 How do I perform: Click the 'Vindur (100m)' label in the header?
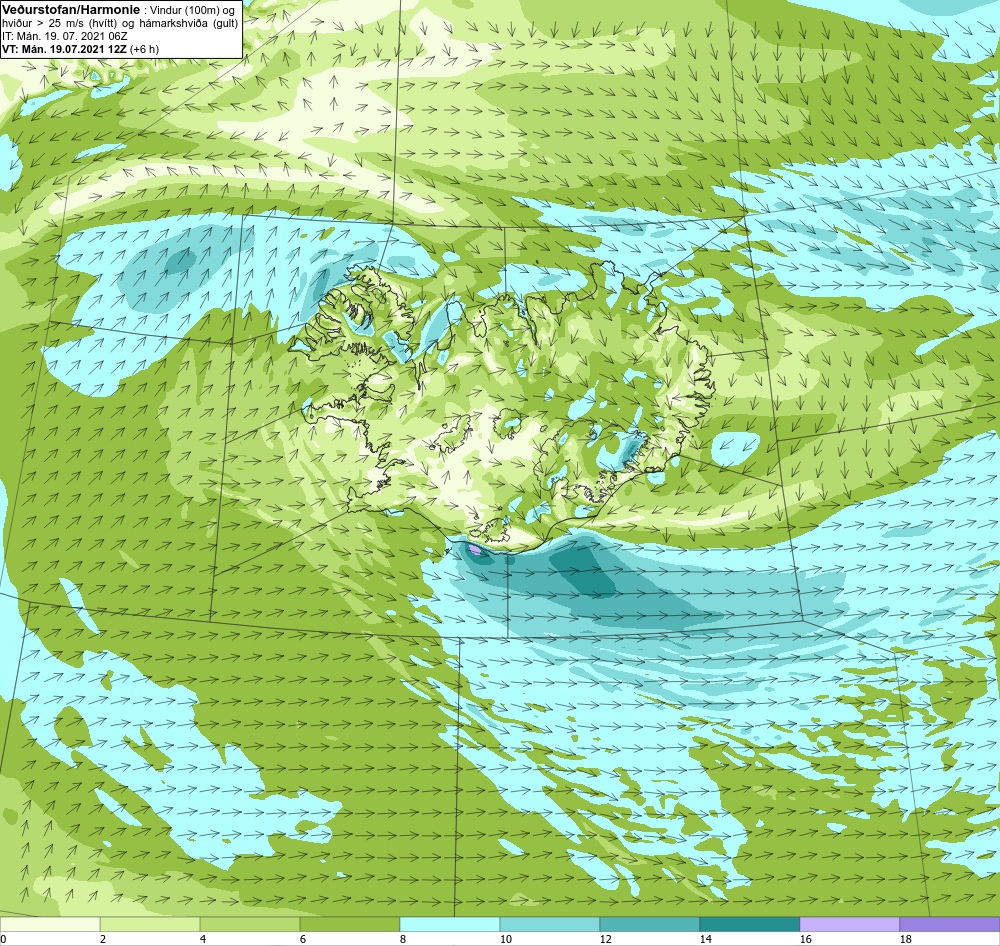click(x=182, y=10)
